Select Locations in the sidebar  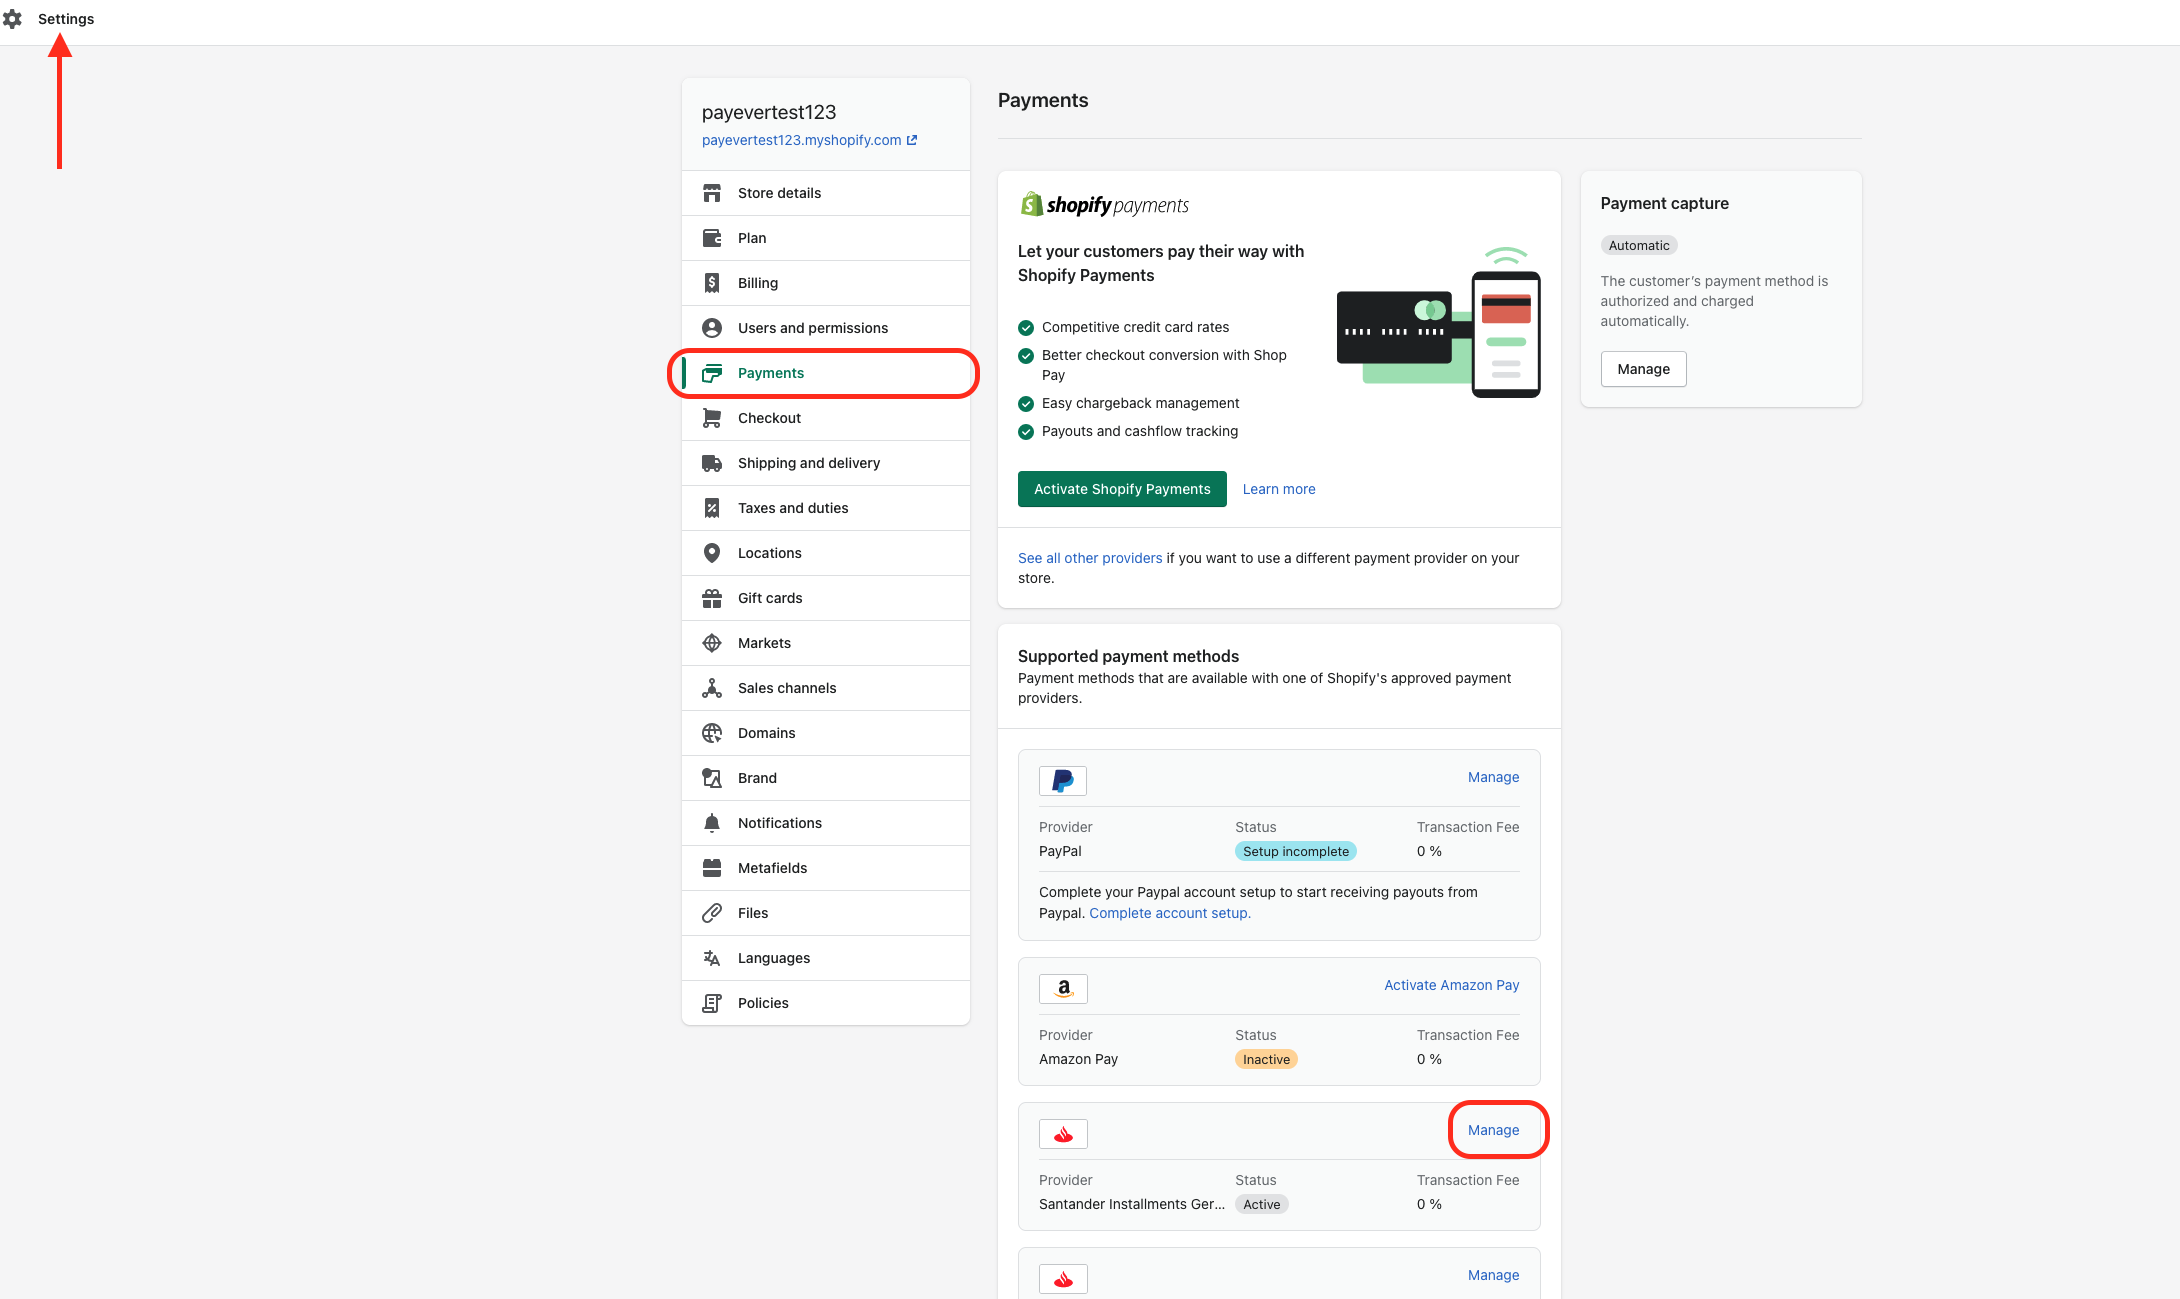(x=826, y=553)
